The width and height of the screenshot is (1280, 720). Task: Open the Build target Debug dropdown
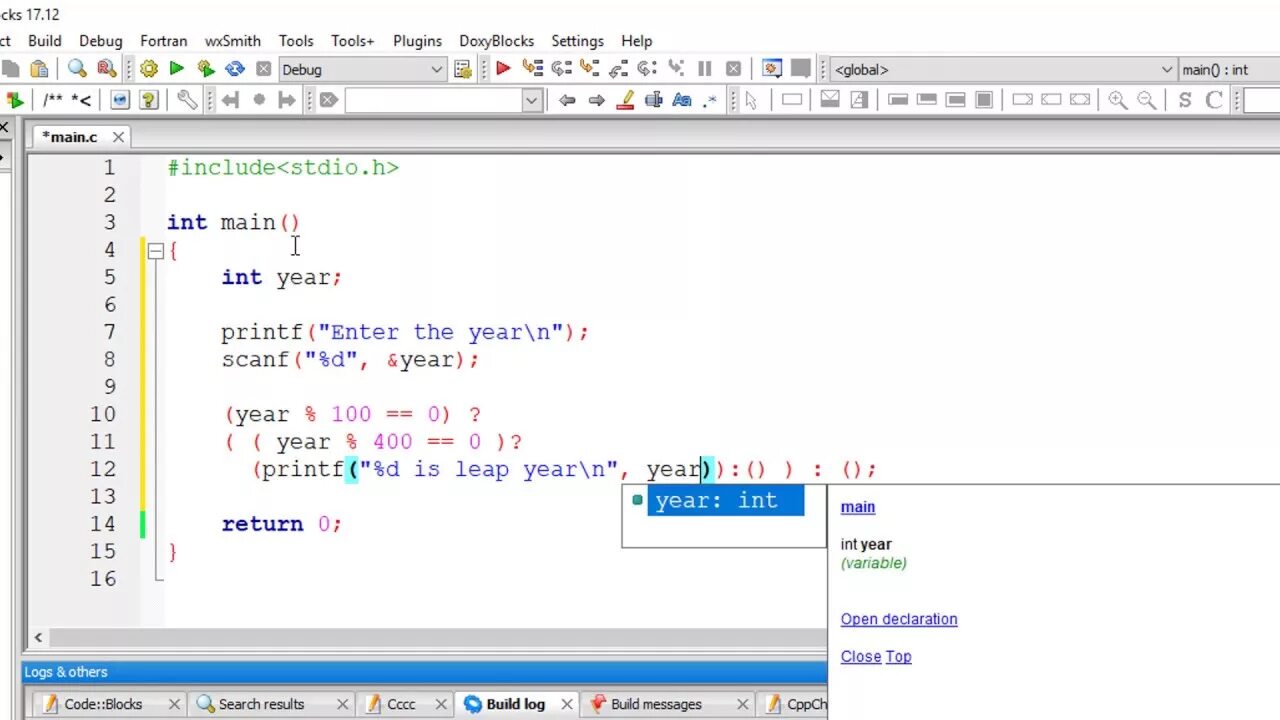click(362, 69)
